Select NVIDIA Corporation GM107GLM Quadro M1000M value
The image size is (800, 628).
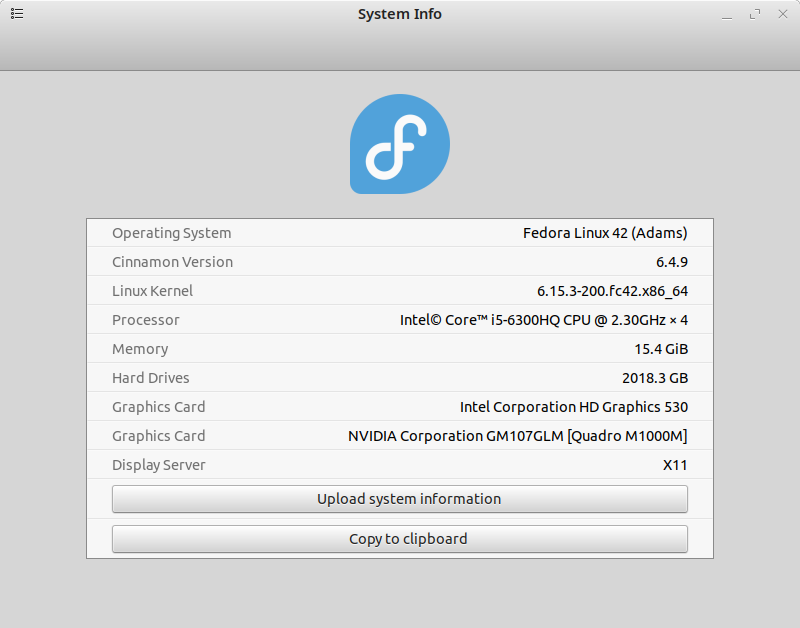[518, 436]
